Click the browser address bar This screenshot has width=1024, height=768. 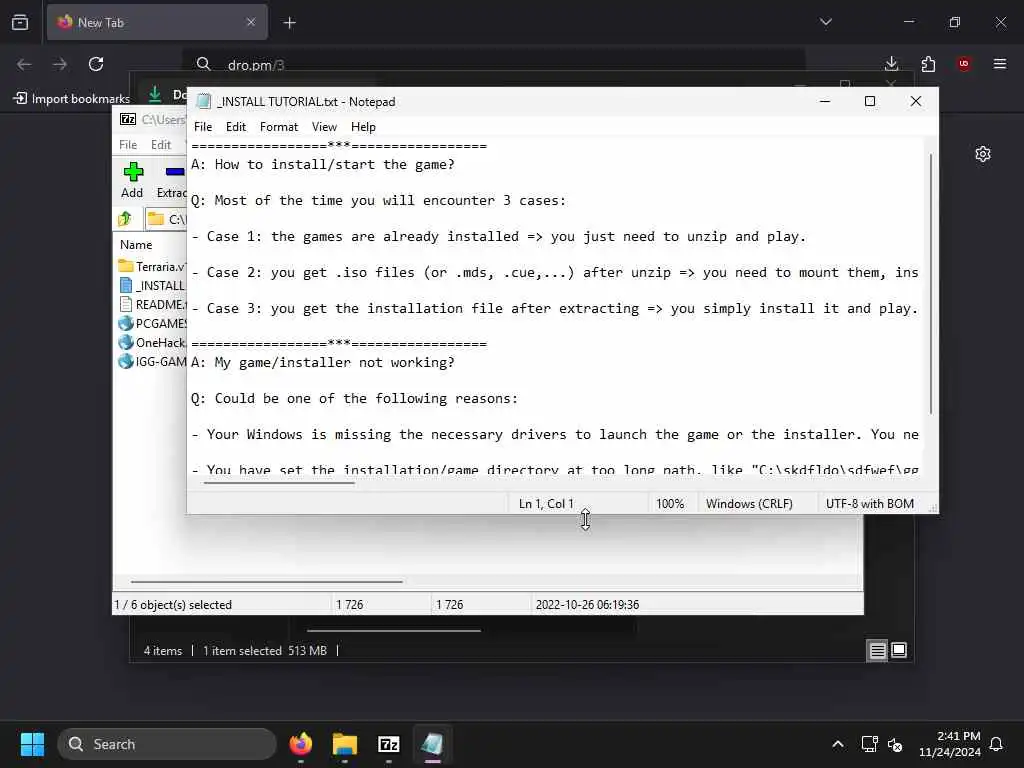(494, 65)
